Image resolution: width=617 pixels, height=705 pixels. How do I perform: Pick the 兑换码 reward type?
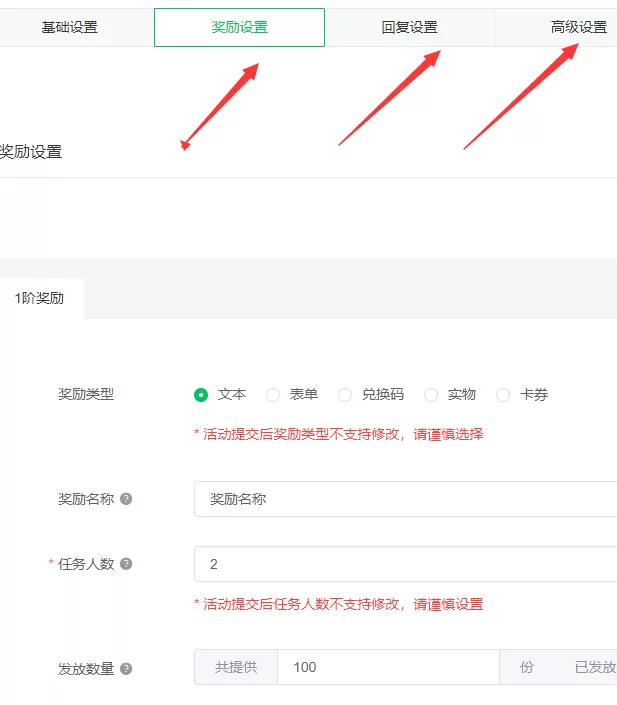pyautogui.click(x=345, y=395)
